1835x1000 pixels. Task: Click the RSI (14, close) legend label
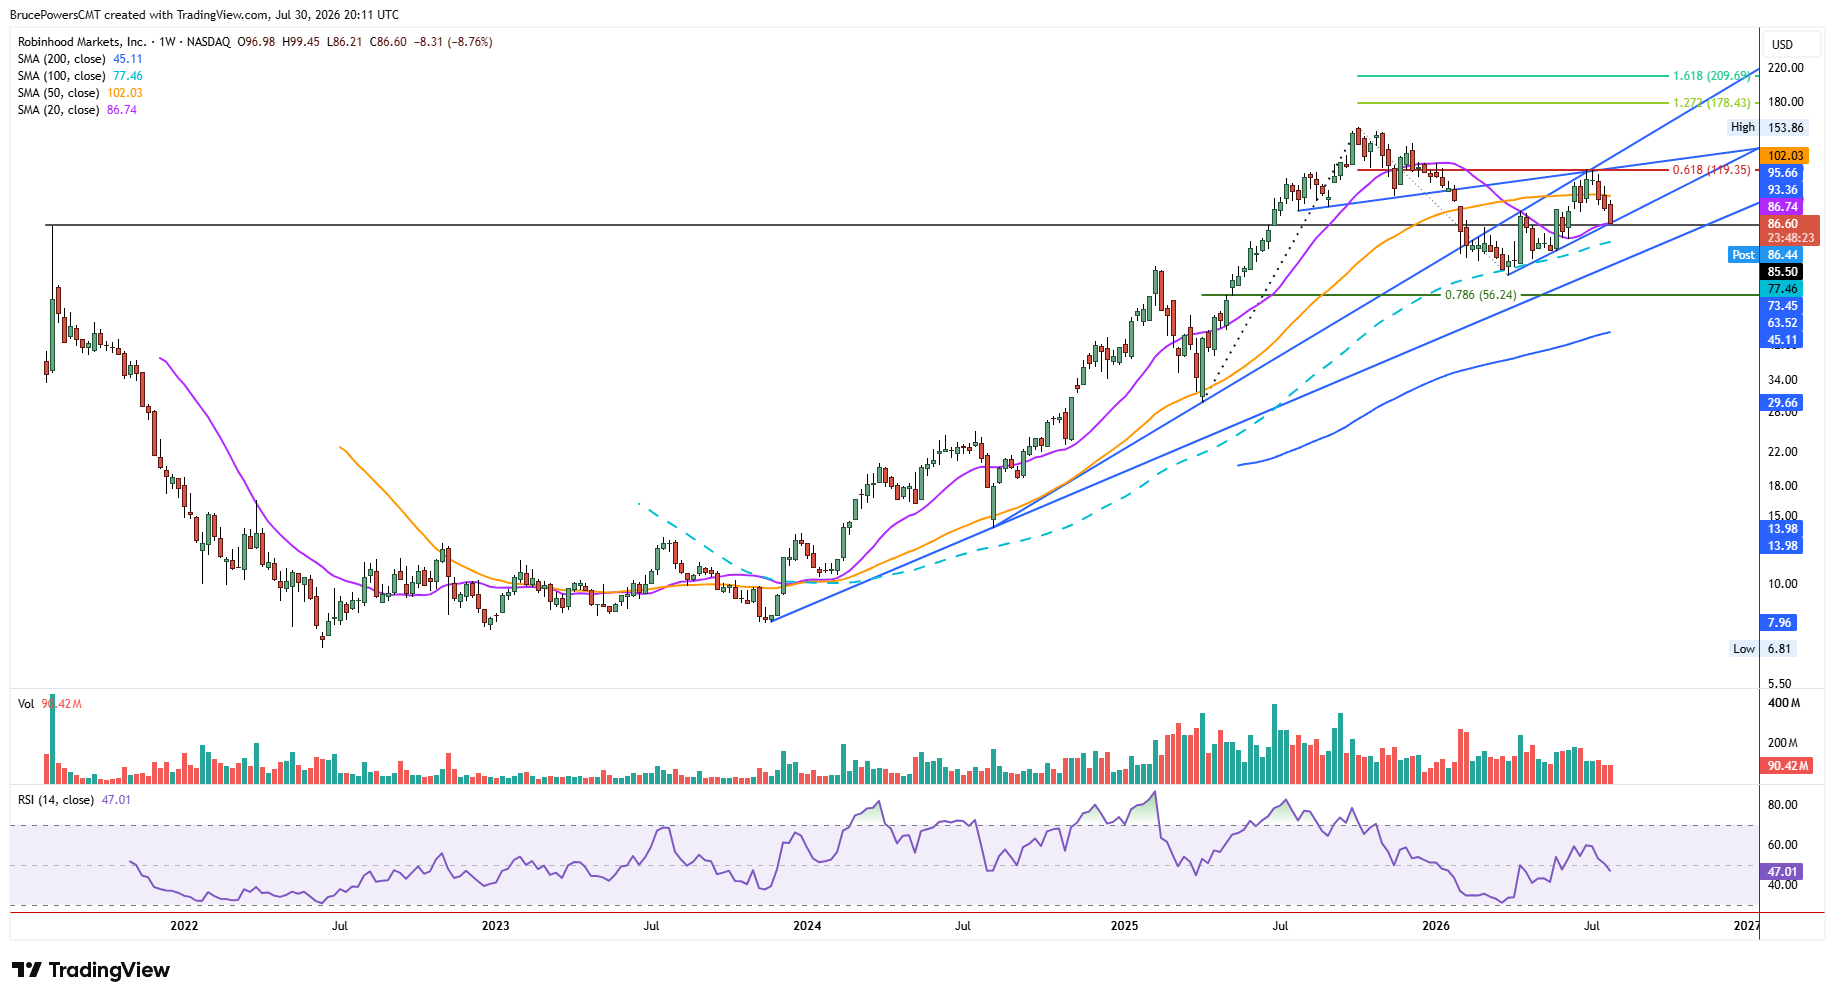pyautogui.click(x=56, y=800)
